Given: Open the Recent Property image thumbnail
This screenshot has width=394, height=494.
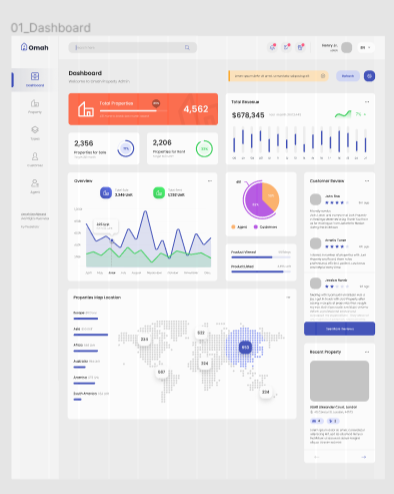Looking at the screenshot, I should (339, 381).
